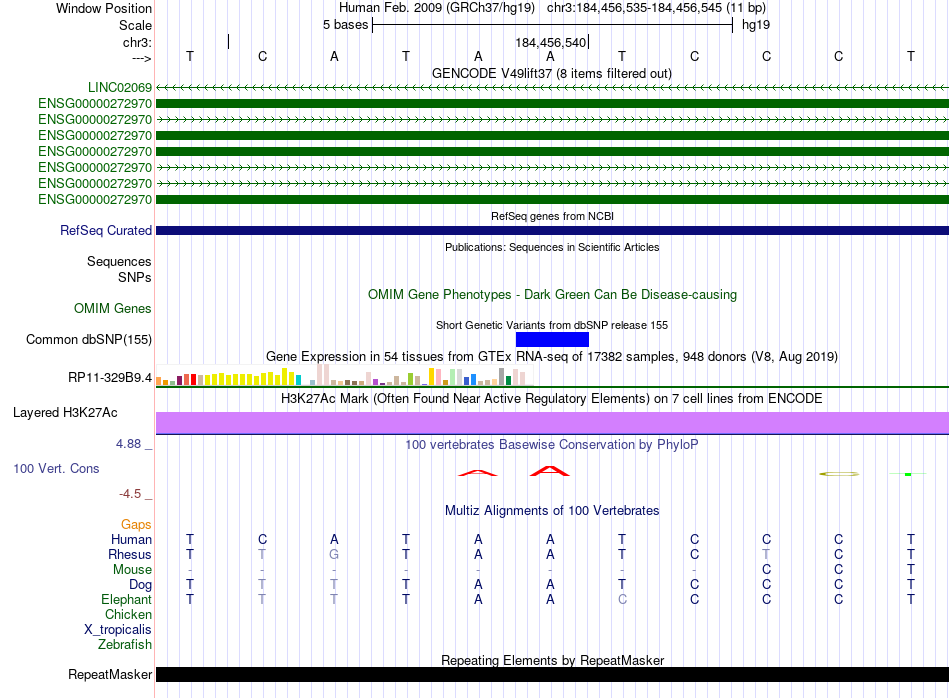Image resolution: width=950 pixels, height=698 pixels.
Task: Click the T base in the Mouse row
Action: (911, 570)
